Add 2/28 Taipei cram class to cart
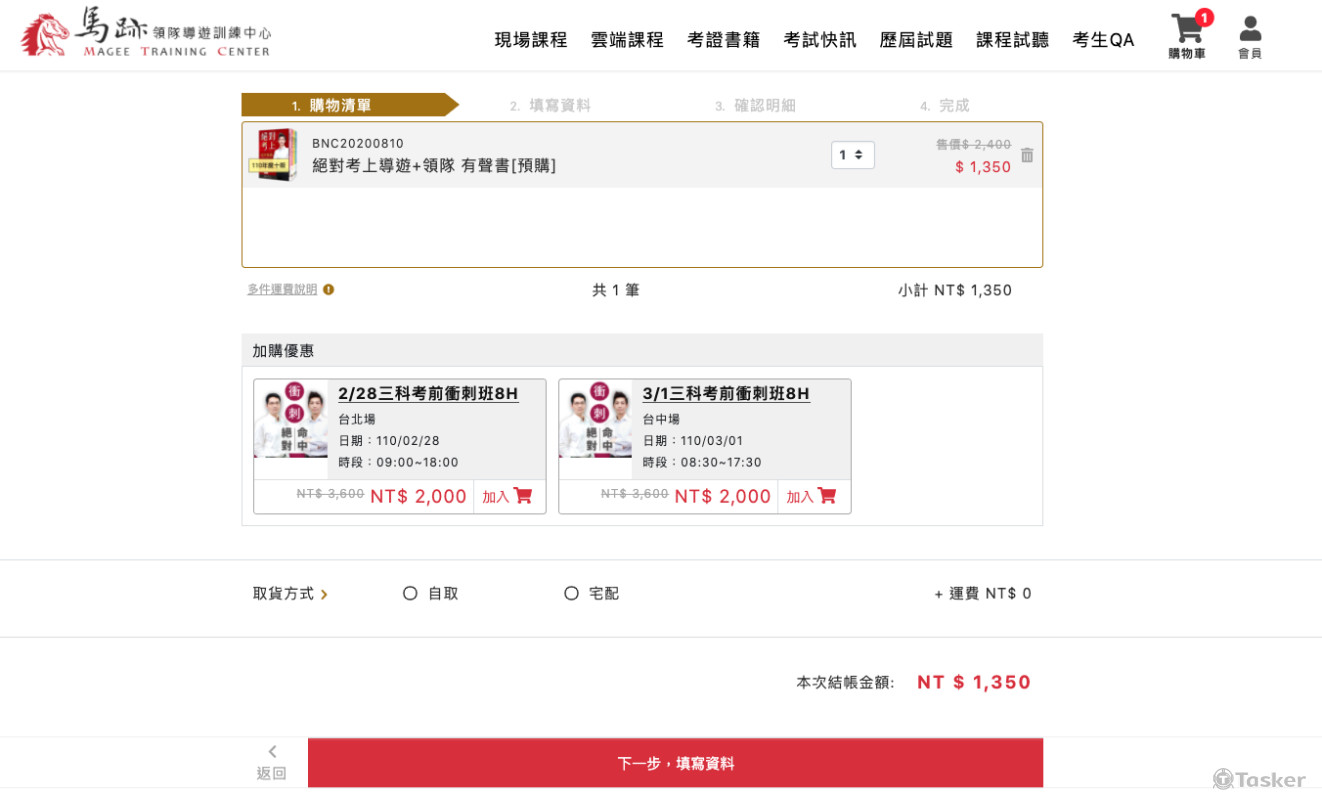This screenshot has width=1322, height=800. [508, 496]
